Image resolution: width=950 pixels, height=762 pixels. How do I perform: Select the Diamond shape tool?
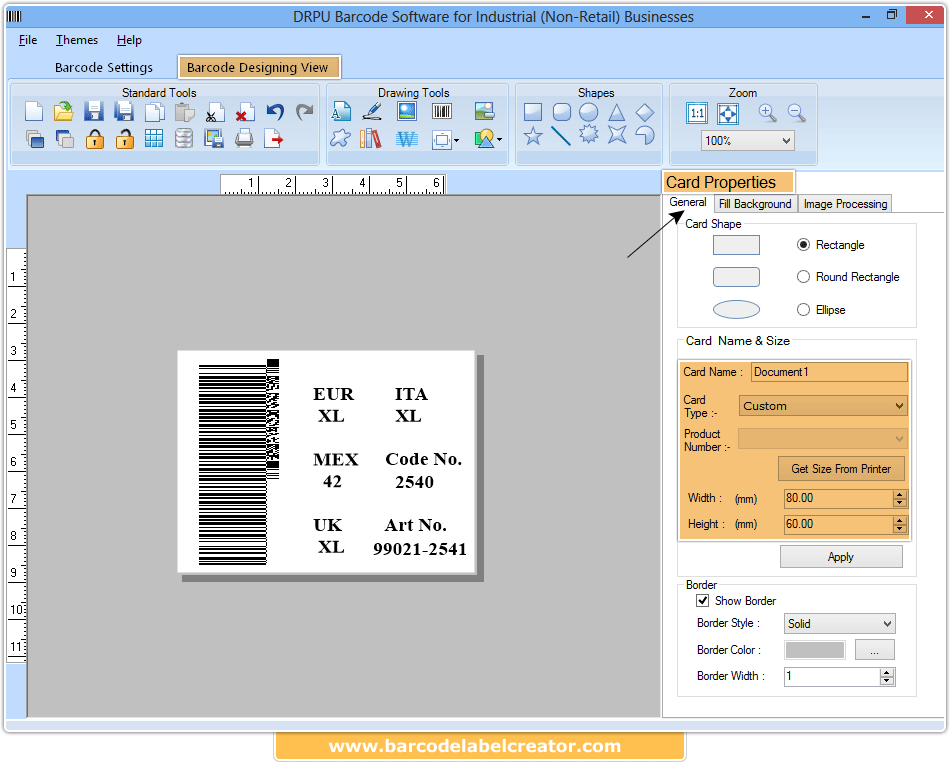pyautogui.click(x=645, y=112)
